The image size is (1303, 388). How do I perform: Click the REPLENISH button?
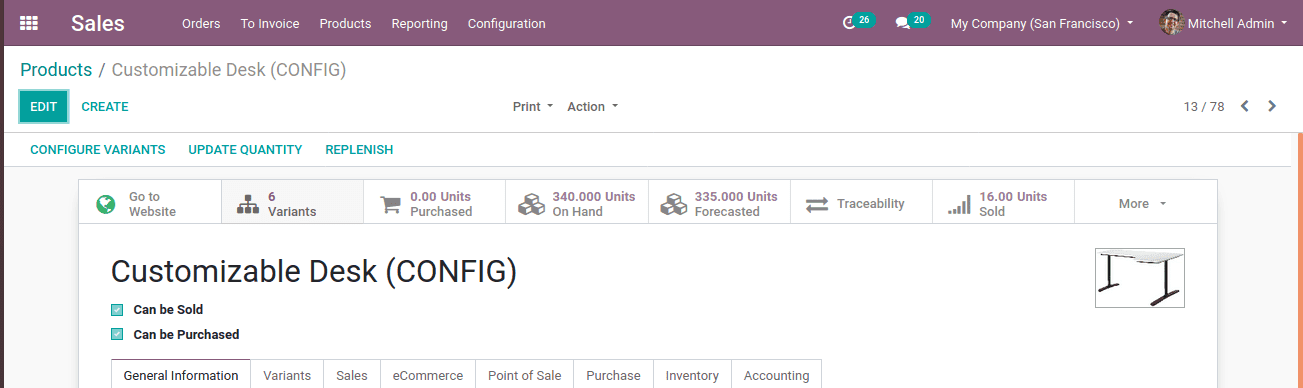coord(359,150)
